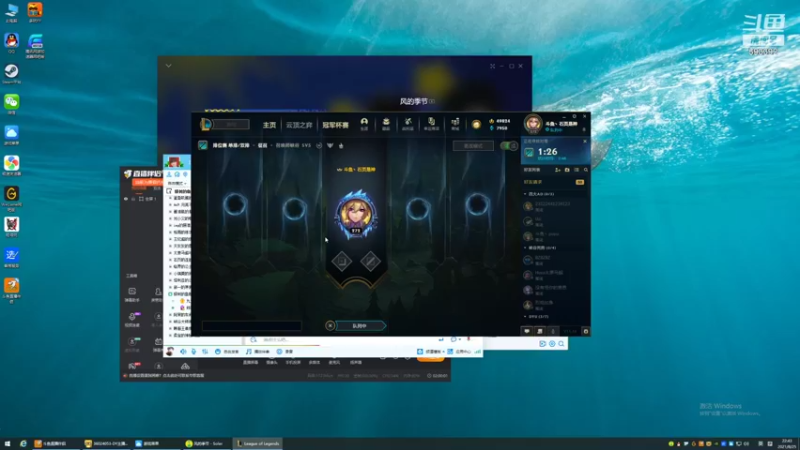Close the queue timer panel

point(585,141)
